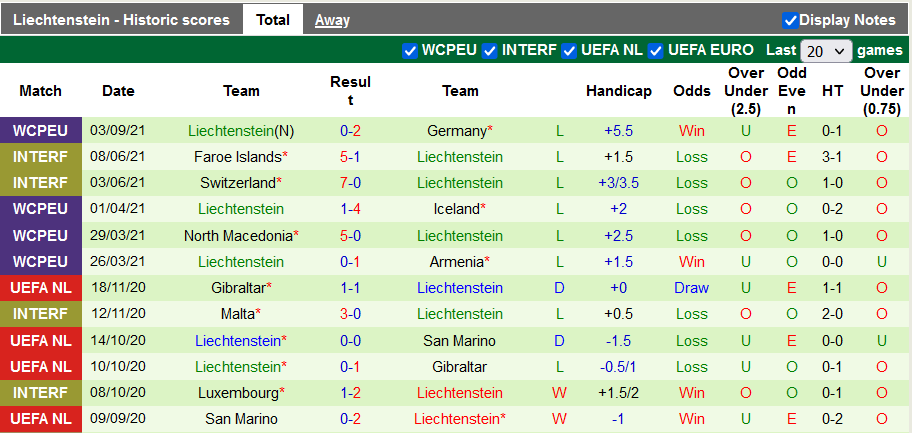Open the 7-0 Switzerland match score
912x433 pixels.
(350, 183)
